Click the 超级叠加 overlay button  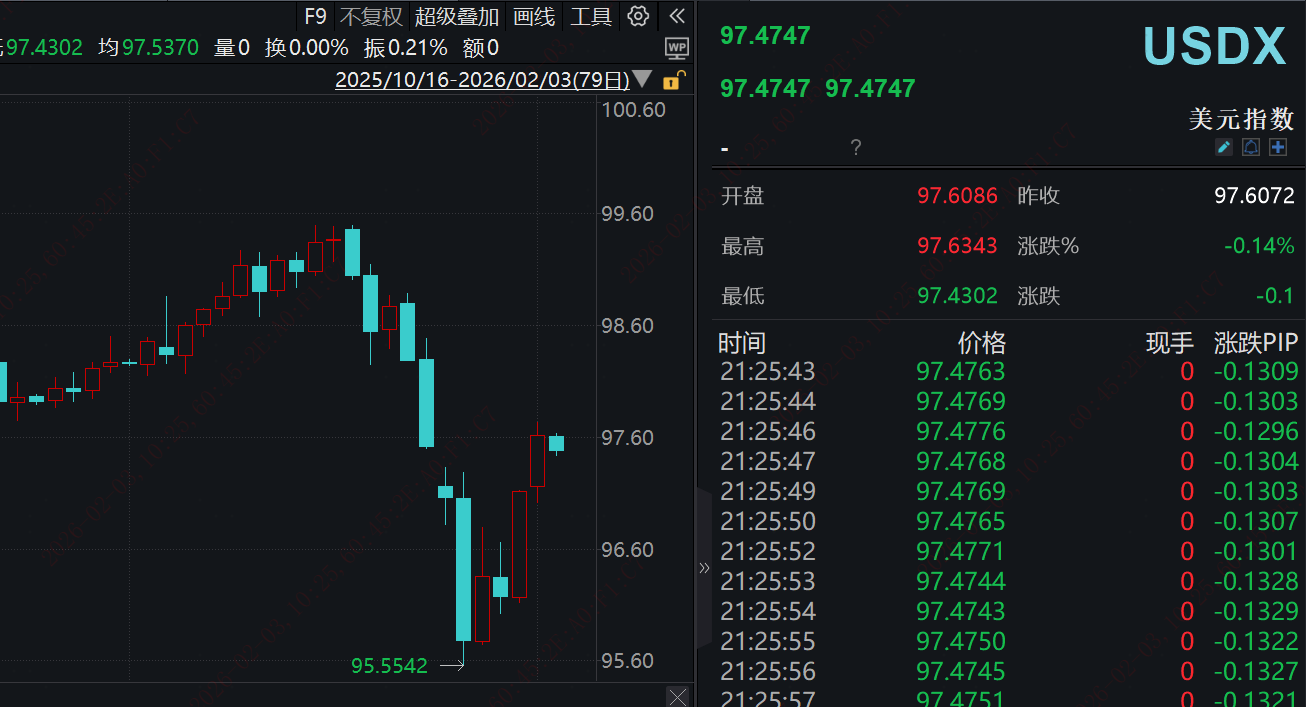pos(457,16)
